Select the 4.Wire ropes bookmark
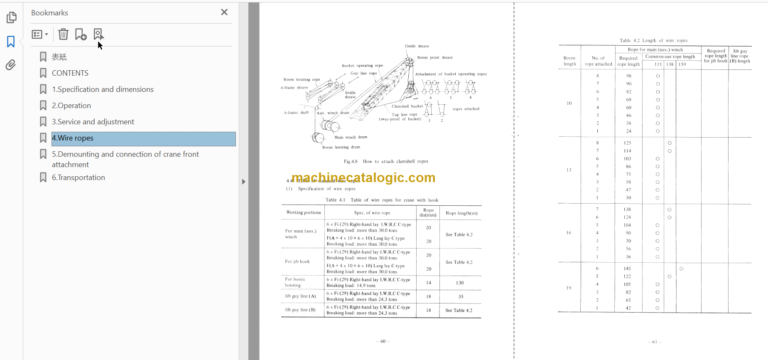Screen dimensions: 768x360 pyautogui.click(x=144, y=138)
